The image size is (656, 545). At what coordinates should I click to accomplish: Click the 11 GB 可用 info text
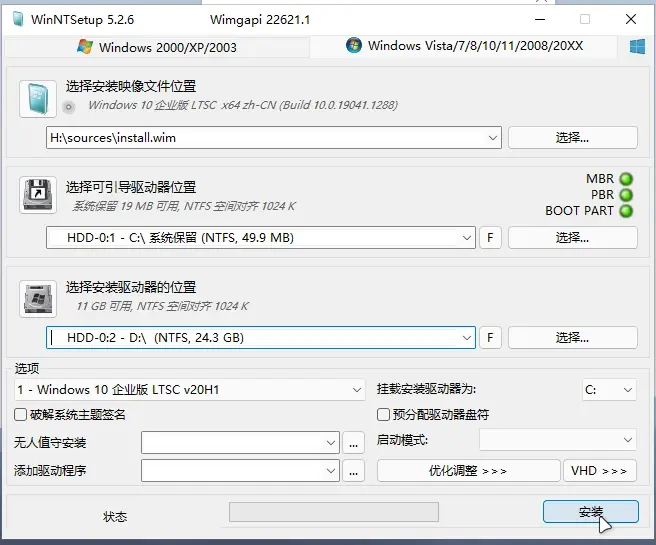tap(162, 306)
